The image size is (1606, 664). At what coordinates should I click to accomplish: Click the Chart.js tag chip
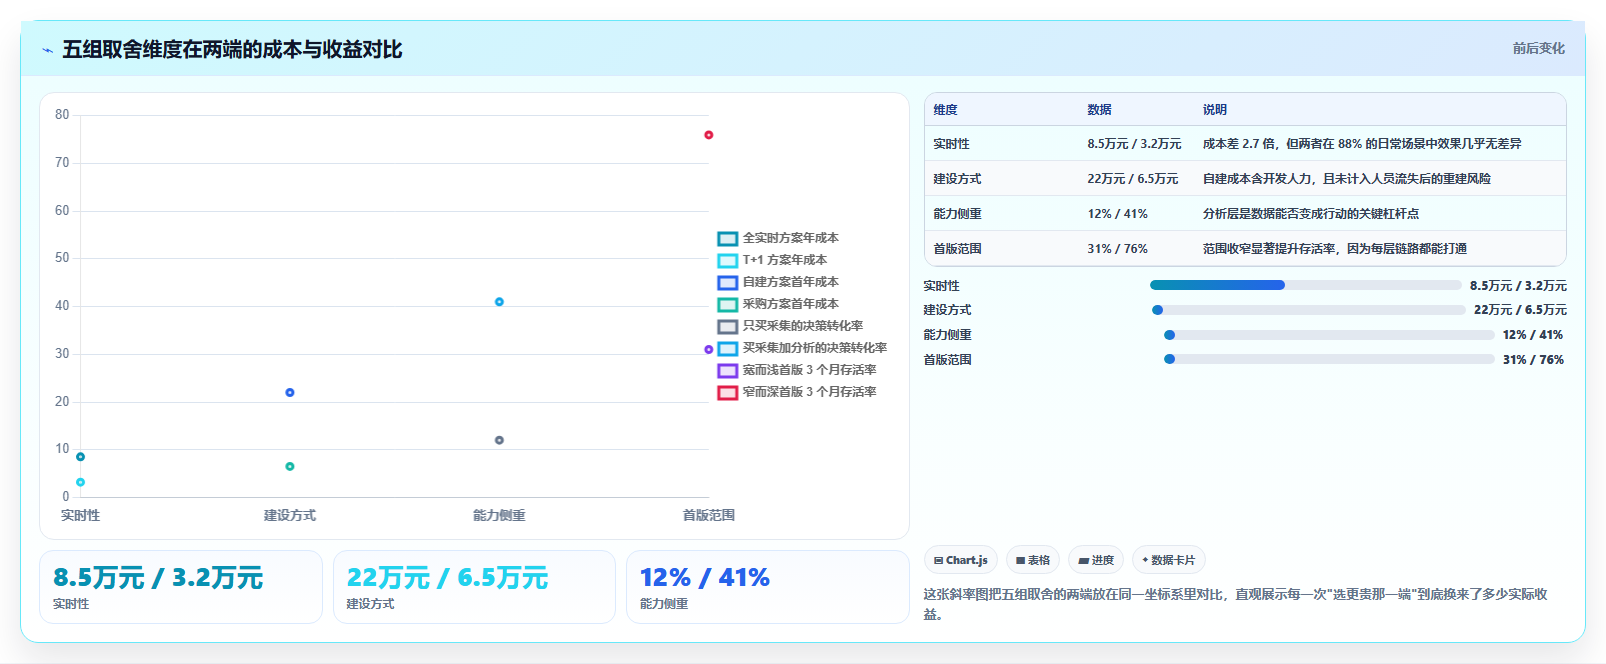(960, 560)
